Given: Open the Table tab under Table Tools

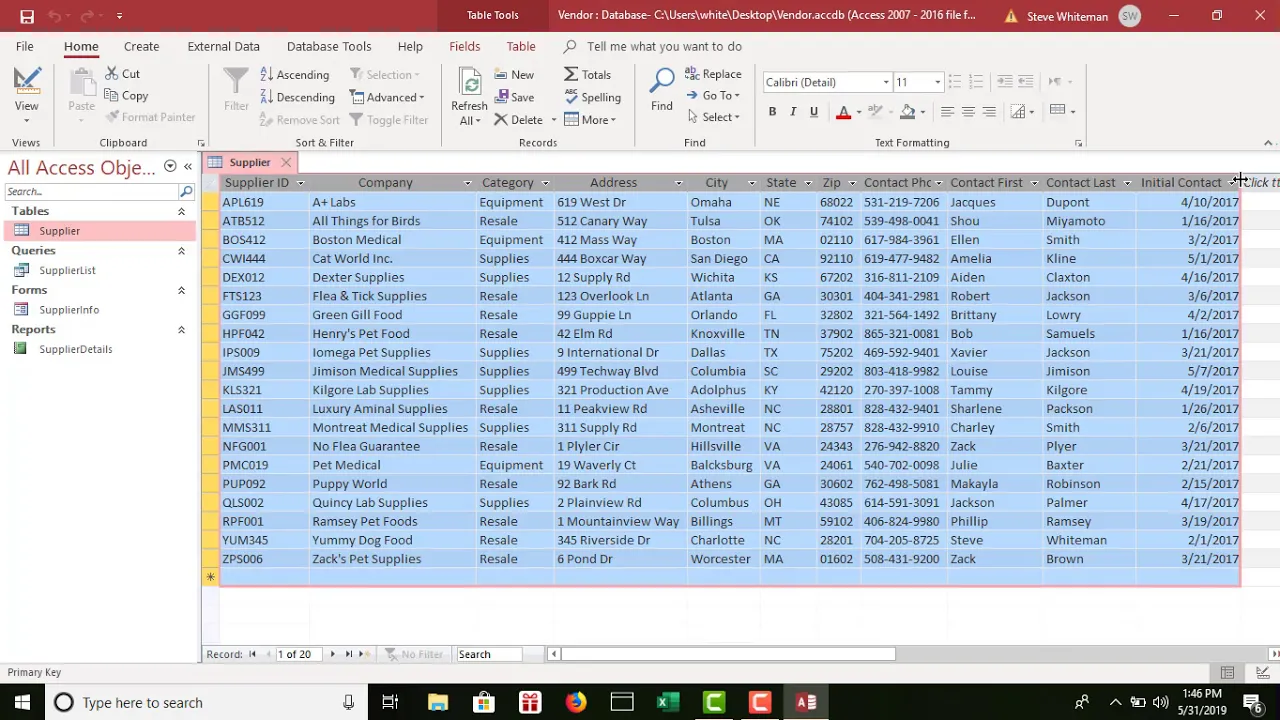Looking at the screenshot, I should (521, 46).
